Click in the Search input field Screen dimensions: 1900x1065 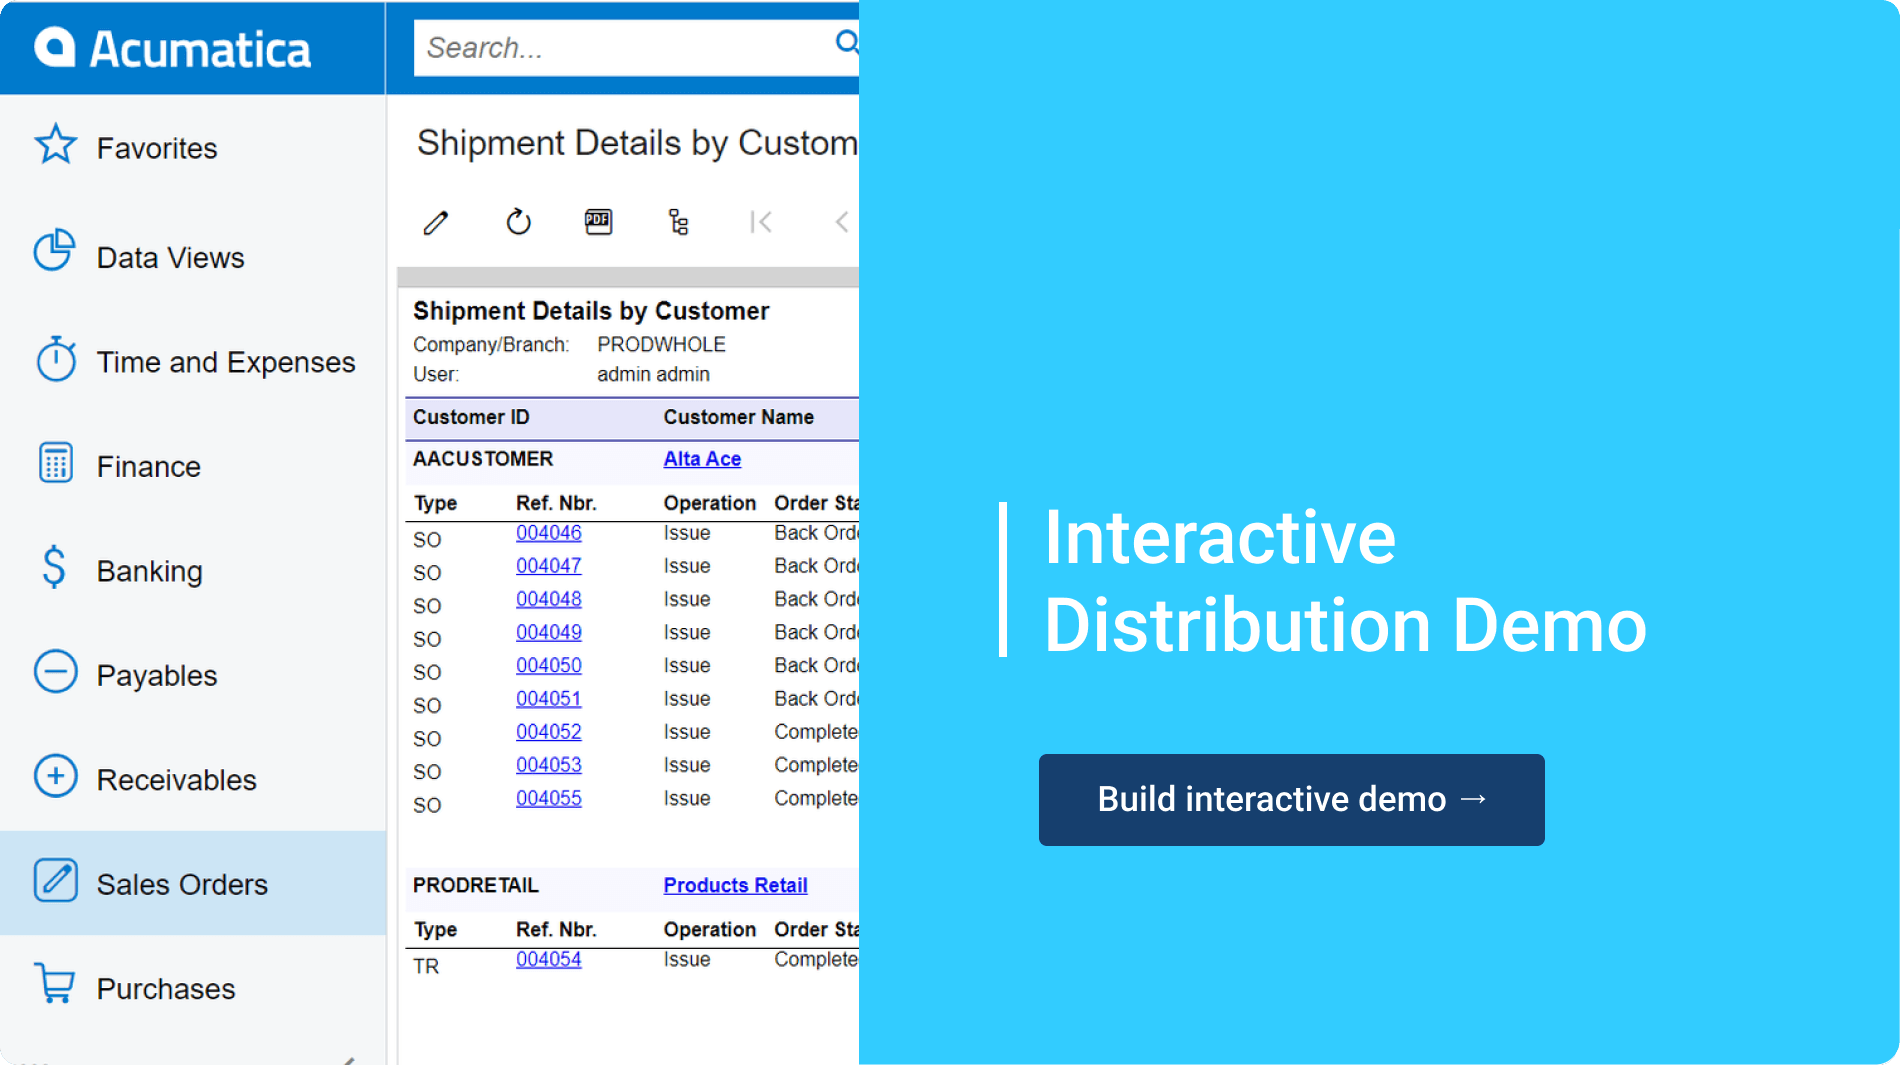tap(620, 48)
